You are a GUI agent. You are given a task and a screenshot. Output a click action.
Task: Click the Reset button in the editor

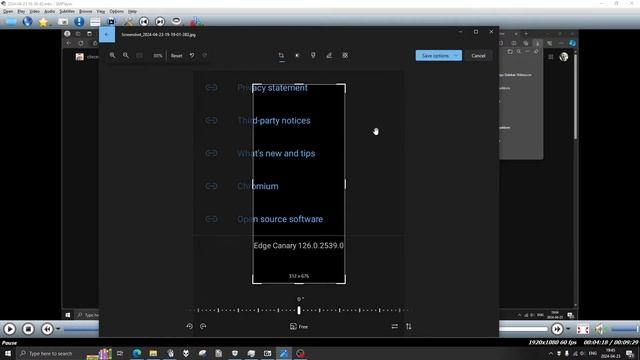[176, 56]
